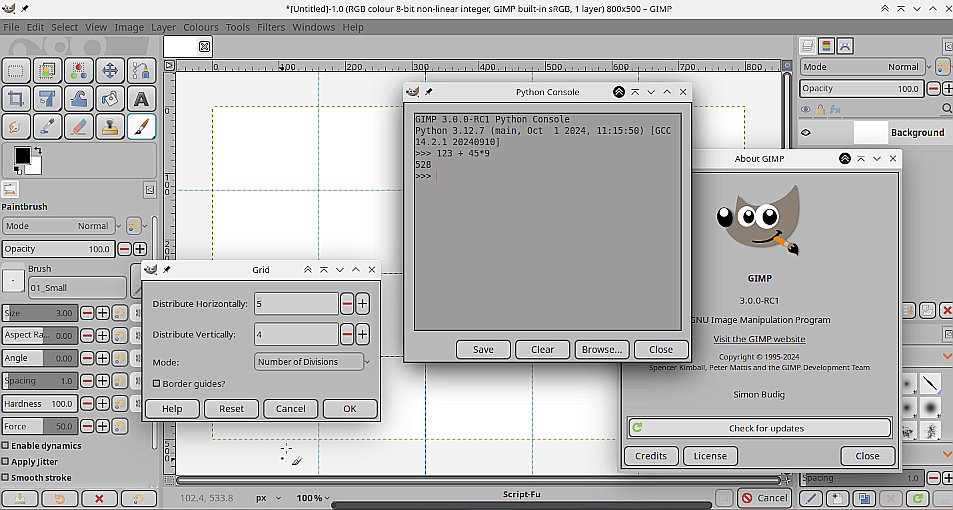Toggle the fx effects column header in Layers
Screen dimensions: 953x510
[x=835, y=110]
